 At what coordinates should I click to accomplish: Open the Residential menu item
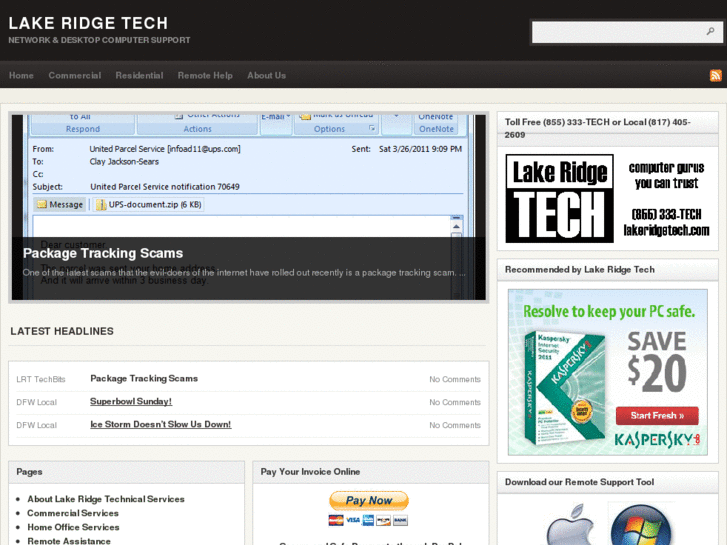point(139,75)
